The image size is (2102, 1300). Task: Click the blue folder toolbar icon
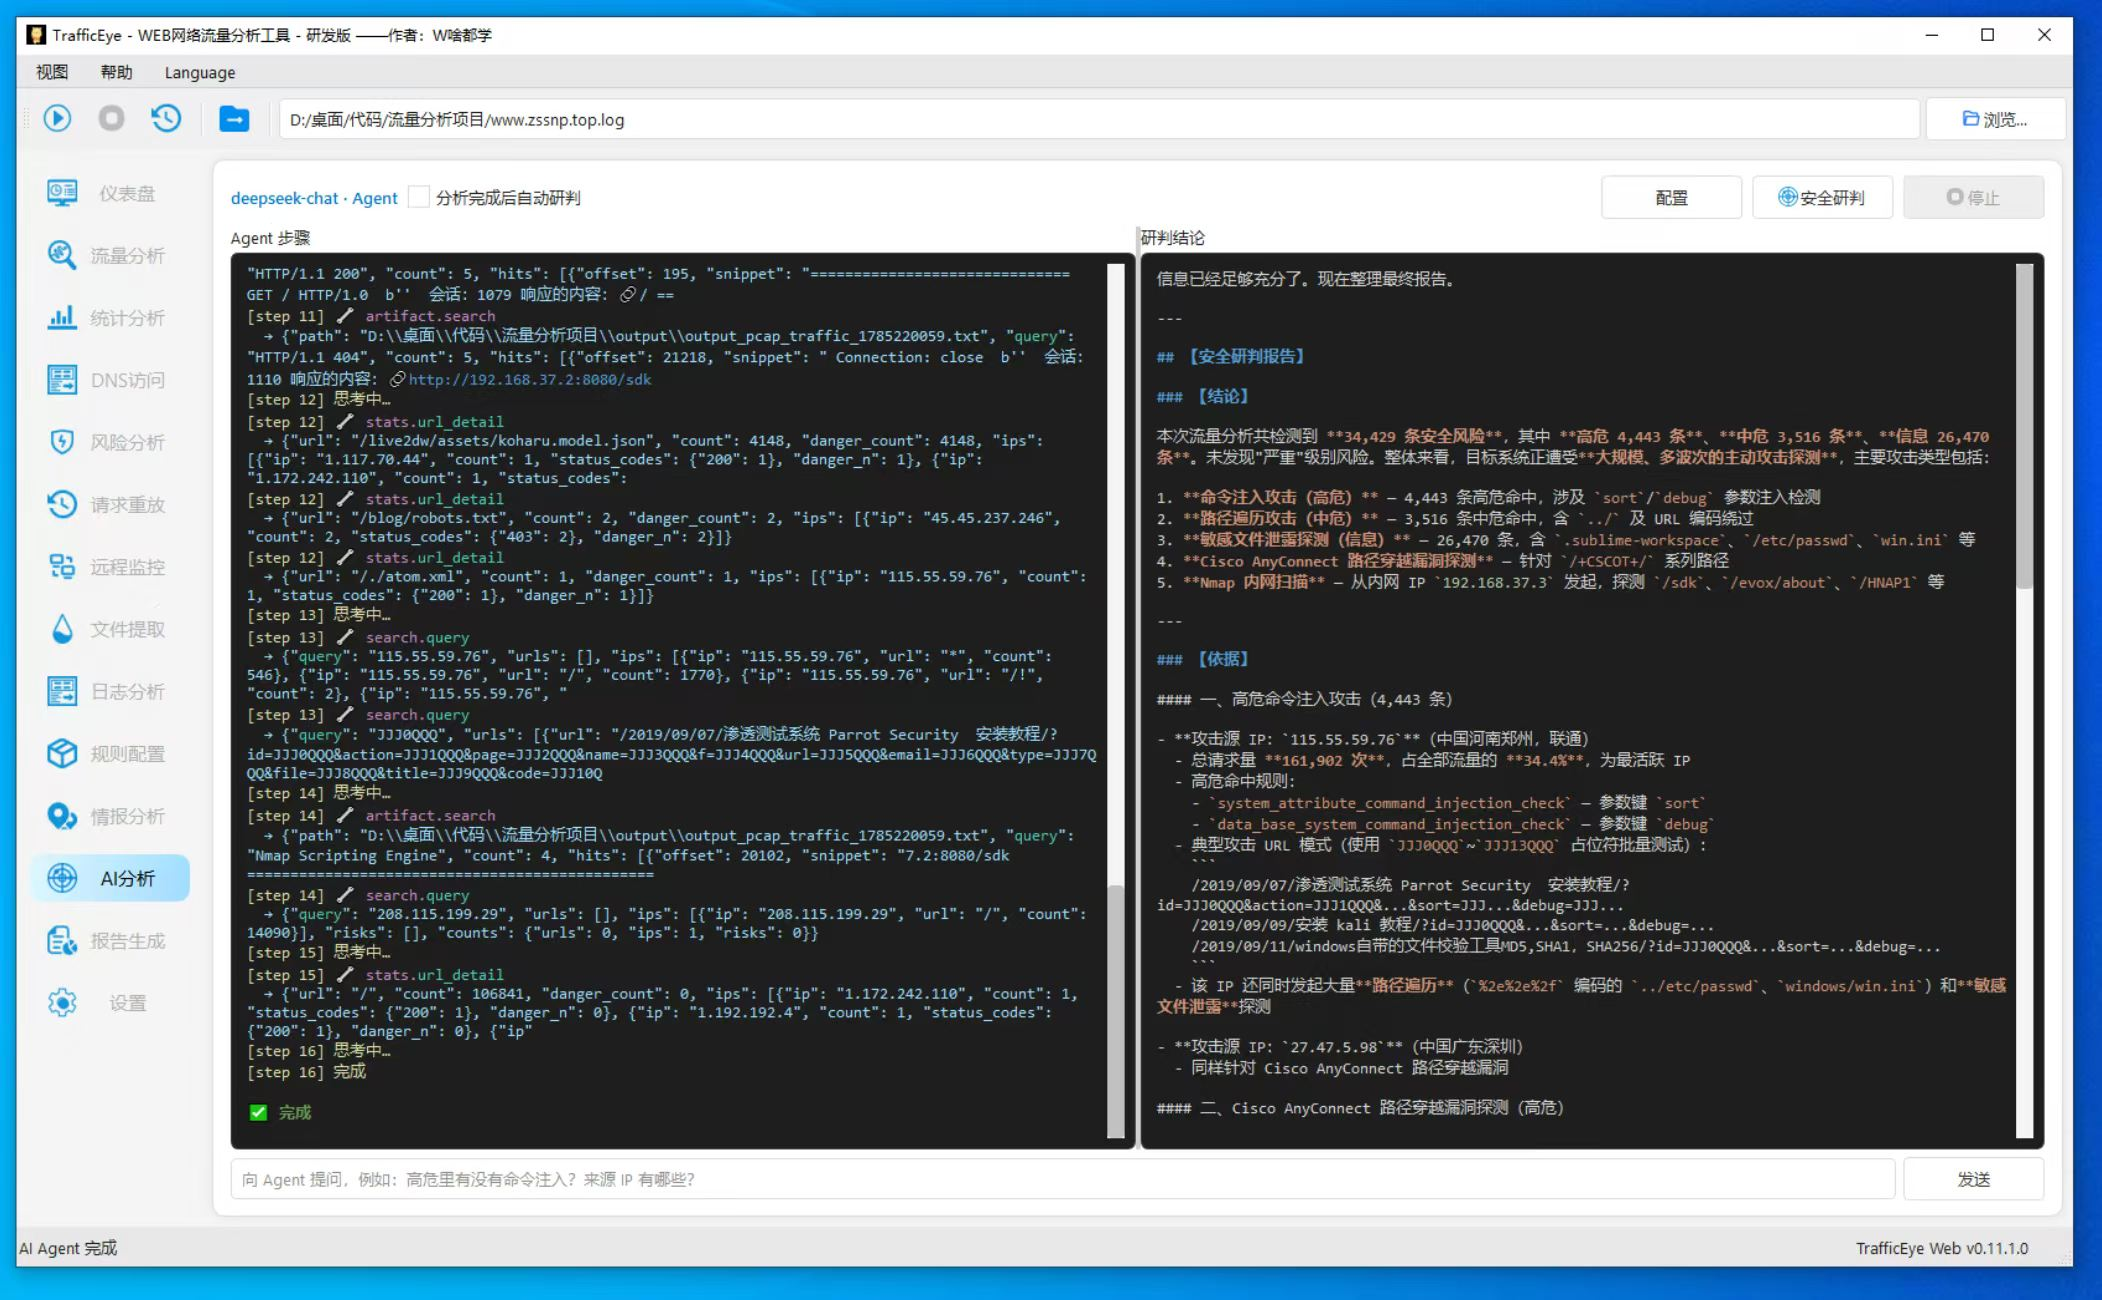pyautogui.click(x=234, y=119)
